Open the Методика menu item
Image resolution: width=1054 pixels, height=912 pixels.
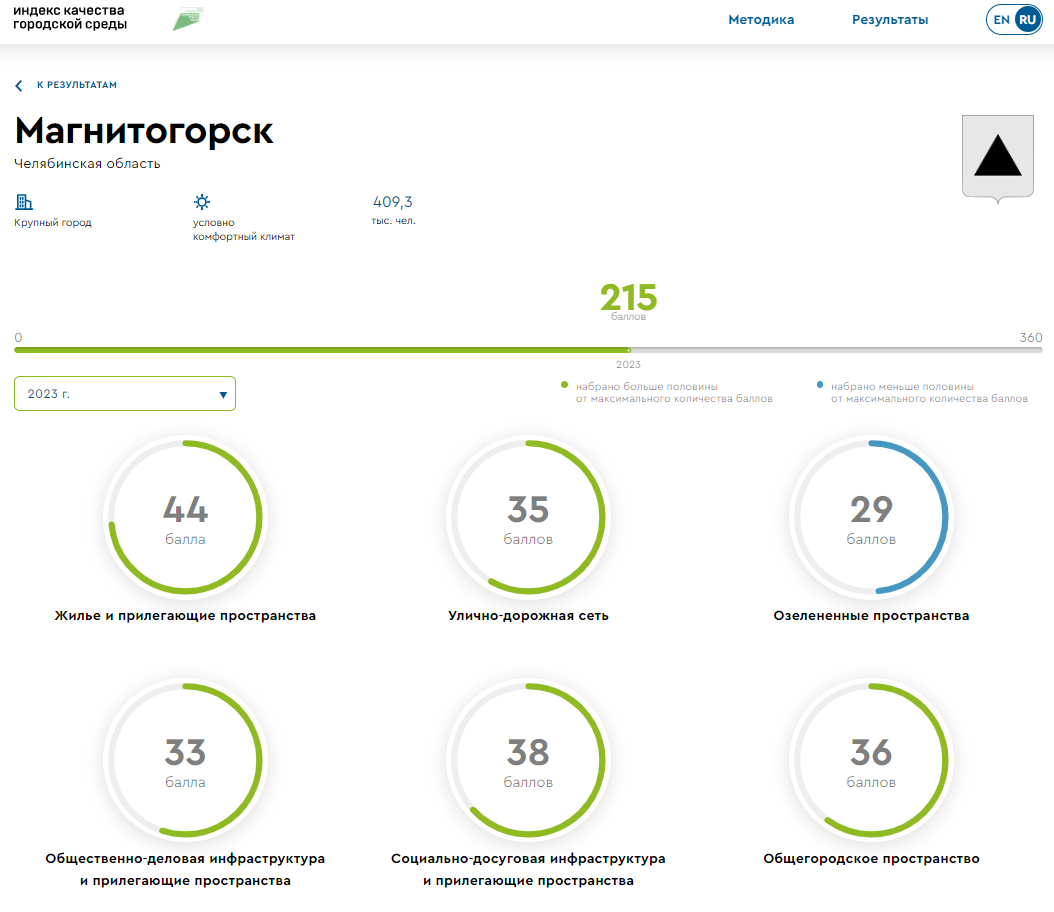[x=761, y=20]
